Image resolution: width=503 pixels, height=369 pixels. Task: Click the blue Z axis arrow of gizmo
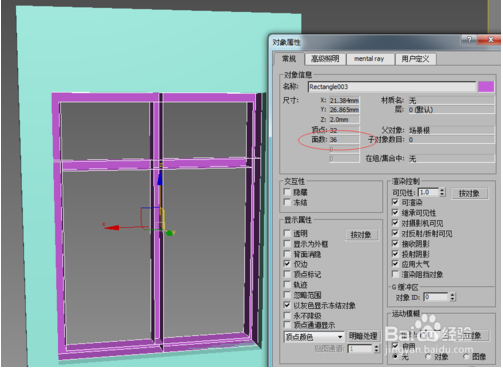(x=160, y=178)
